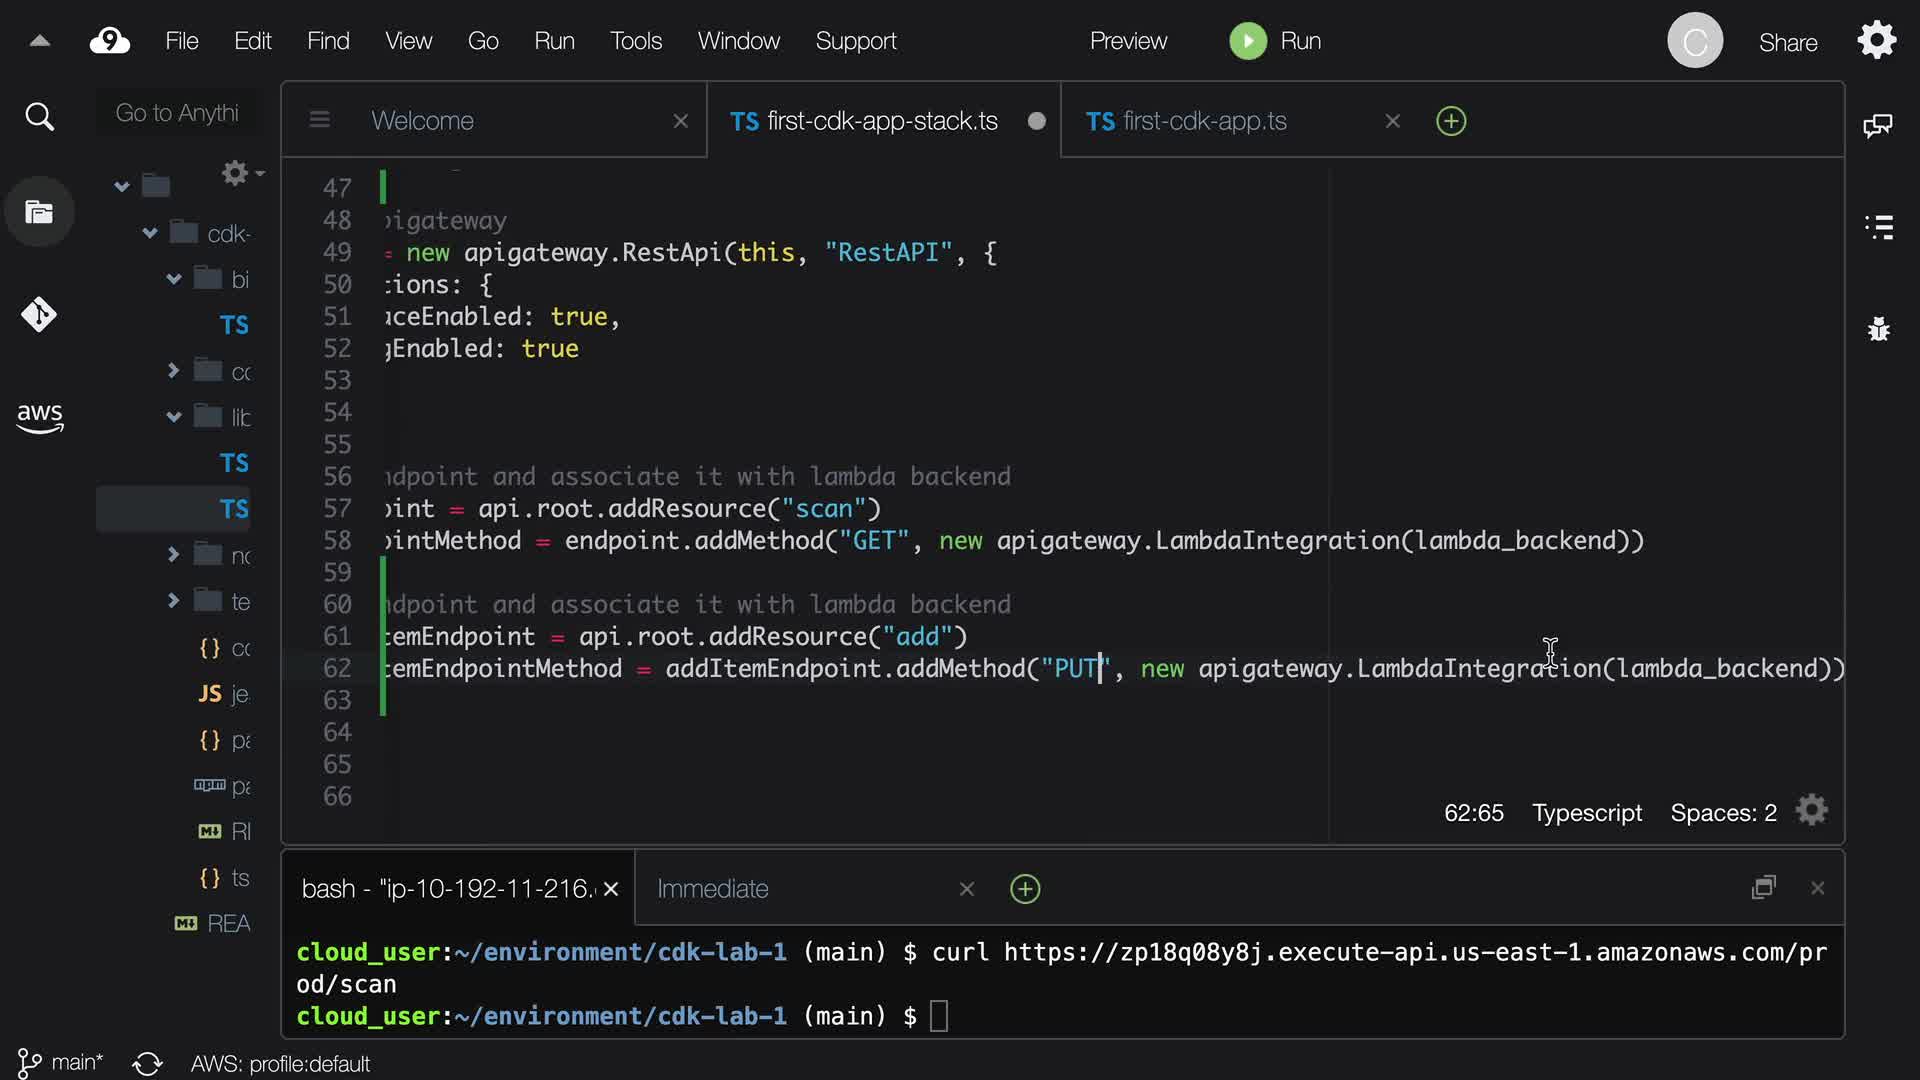Open the search panel magnifier icon

pyautogui.click(x=39, y=117)
